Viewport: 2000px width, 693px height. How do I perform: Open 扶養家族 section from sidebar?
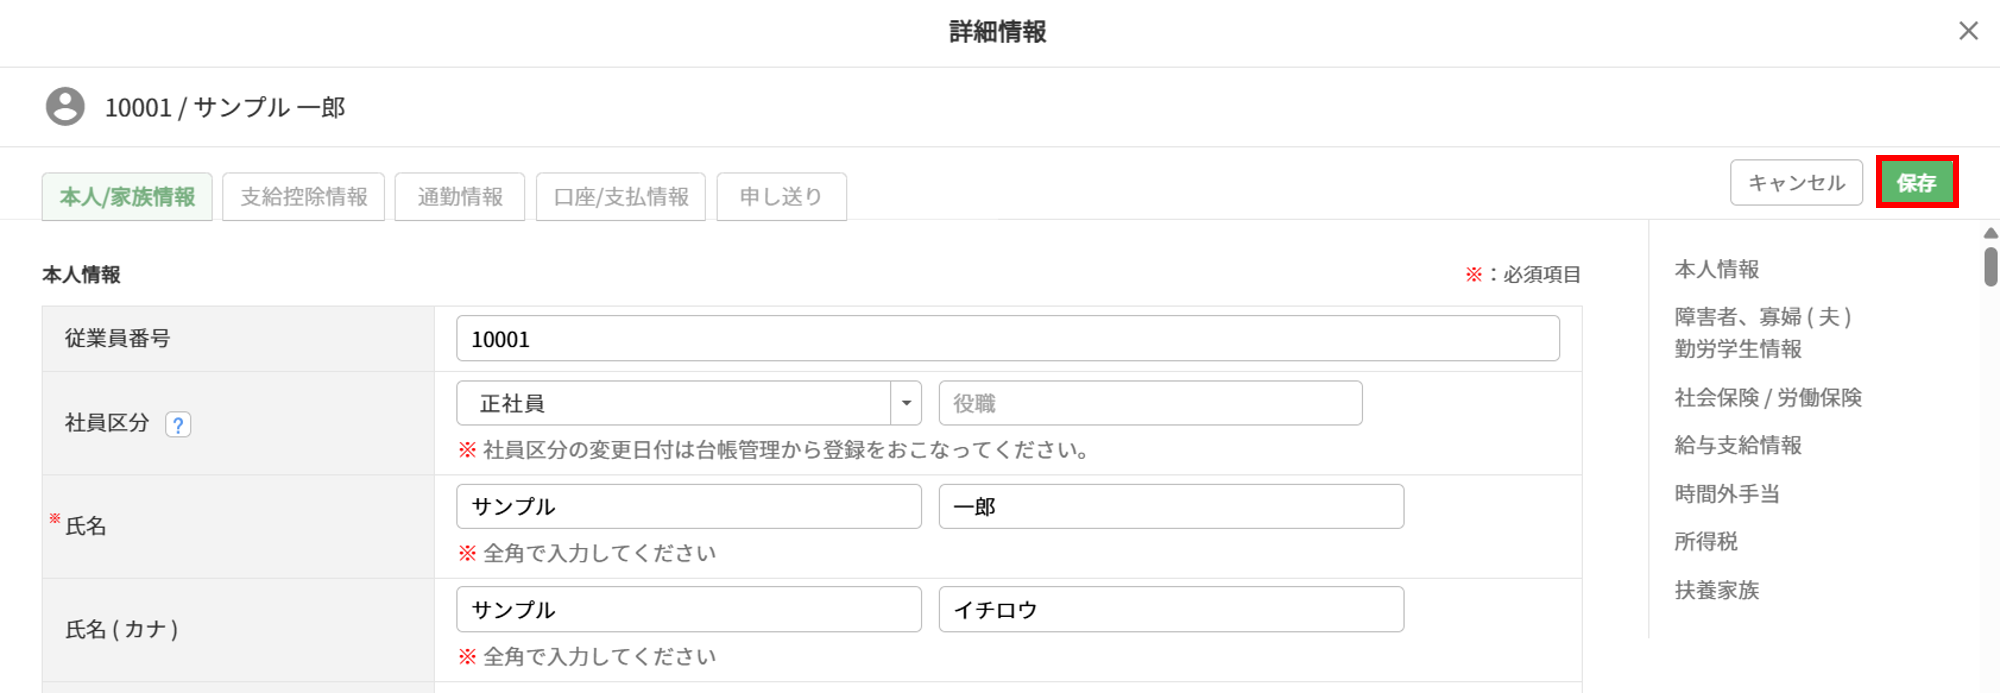(1716, 590)
